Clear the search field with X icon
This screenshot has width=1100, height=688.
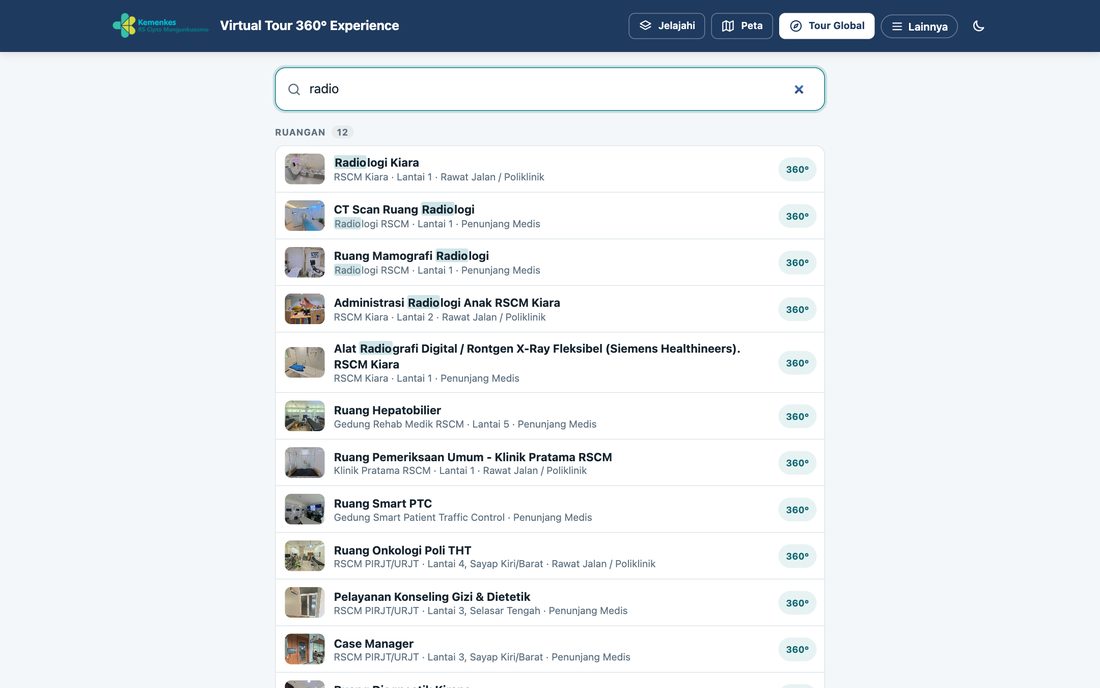coord(798,89)
